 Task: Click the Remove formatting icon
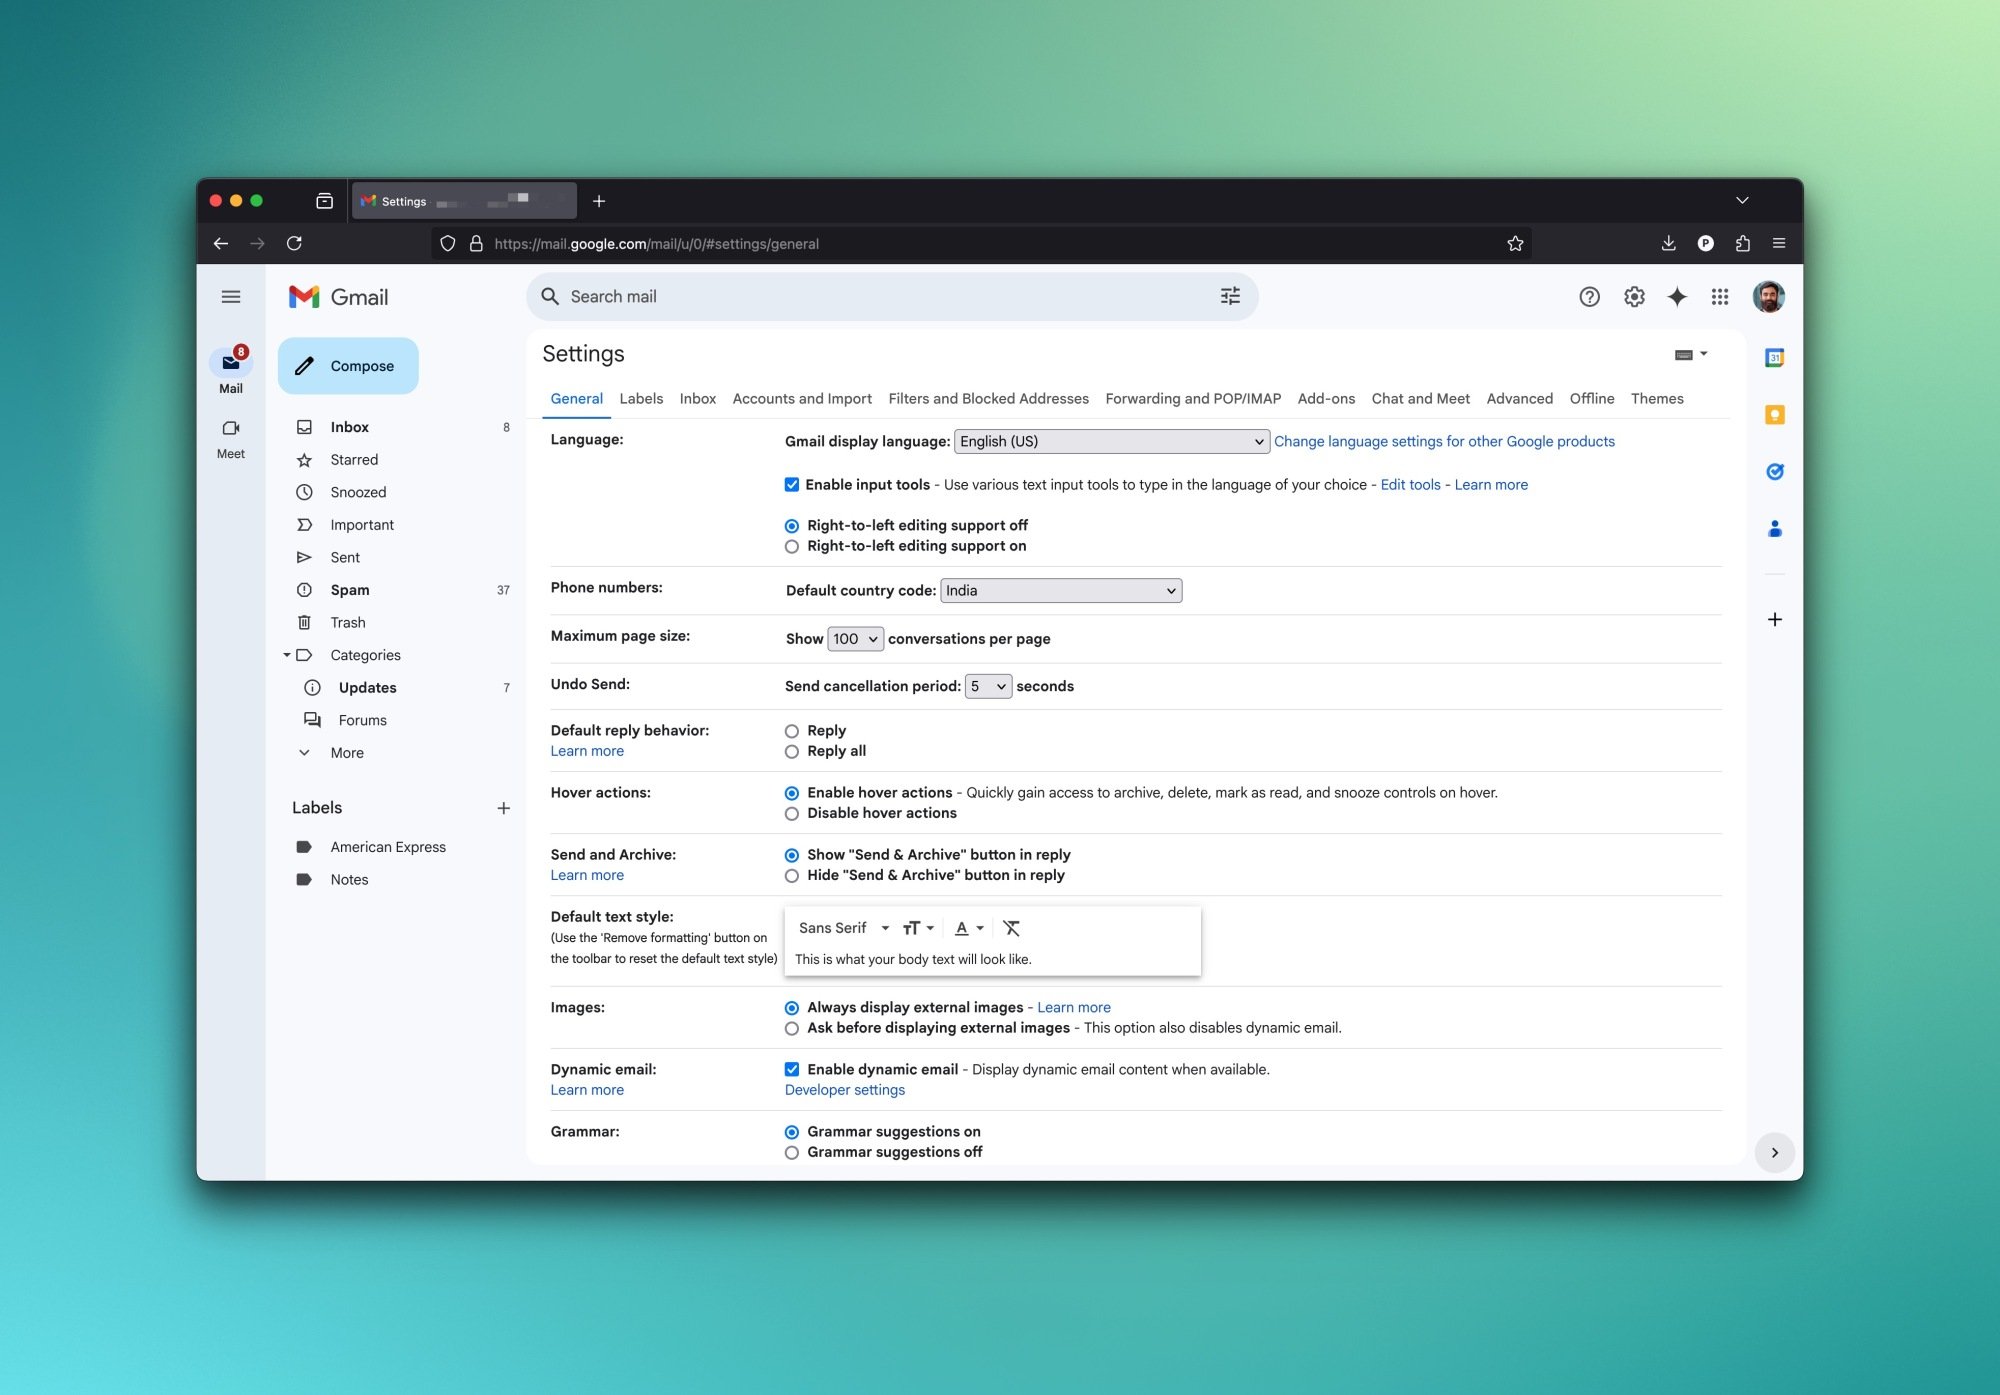[x=1012, y=929]
